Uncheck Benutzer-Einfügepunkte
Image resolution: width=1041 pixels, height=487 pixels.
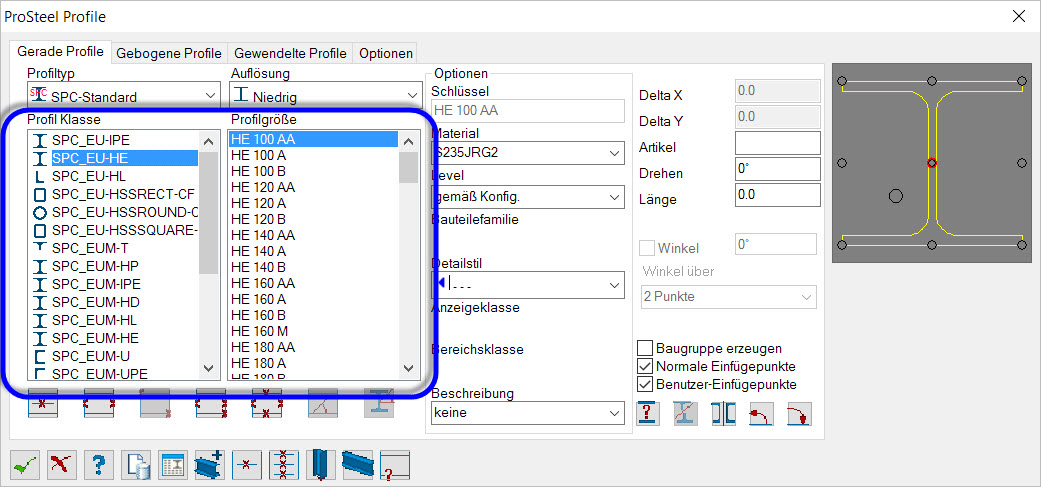click(644, 384)
